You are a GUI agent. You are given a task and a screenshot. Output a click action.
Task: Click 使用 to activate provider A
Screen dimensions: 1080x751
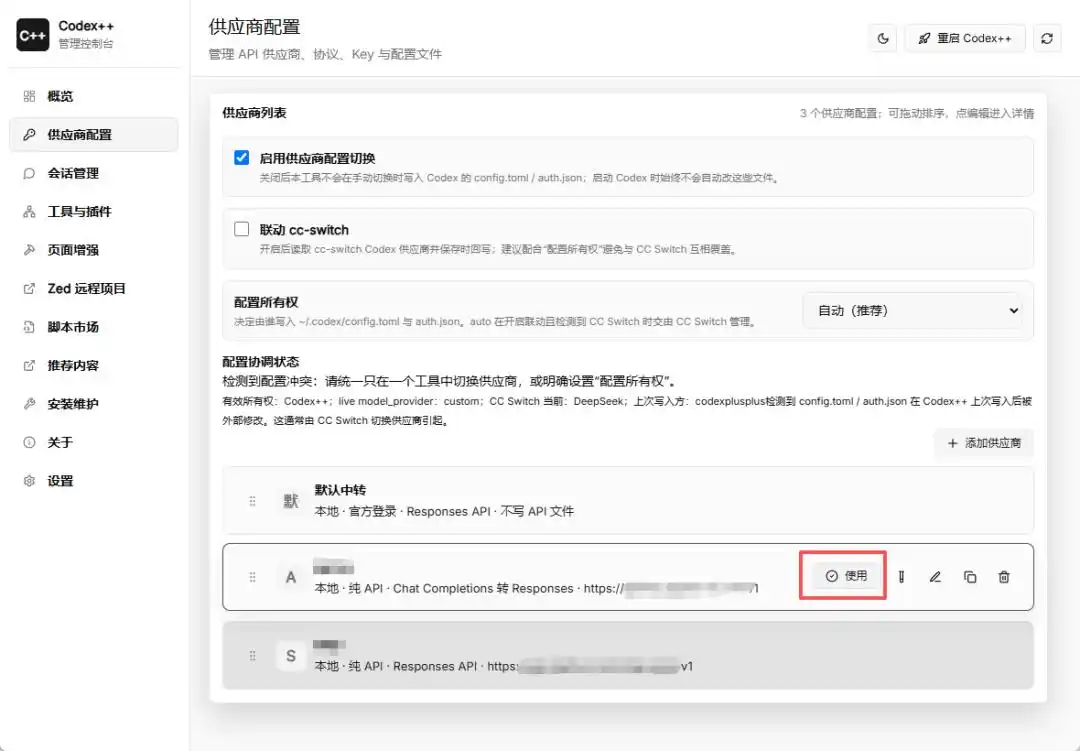click(847, 576)
